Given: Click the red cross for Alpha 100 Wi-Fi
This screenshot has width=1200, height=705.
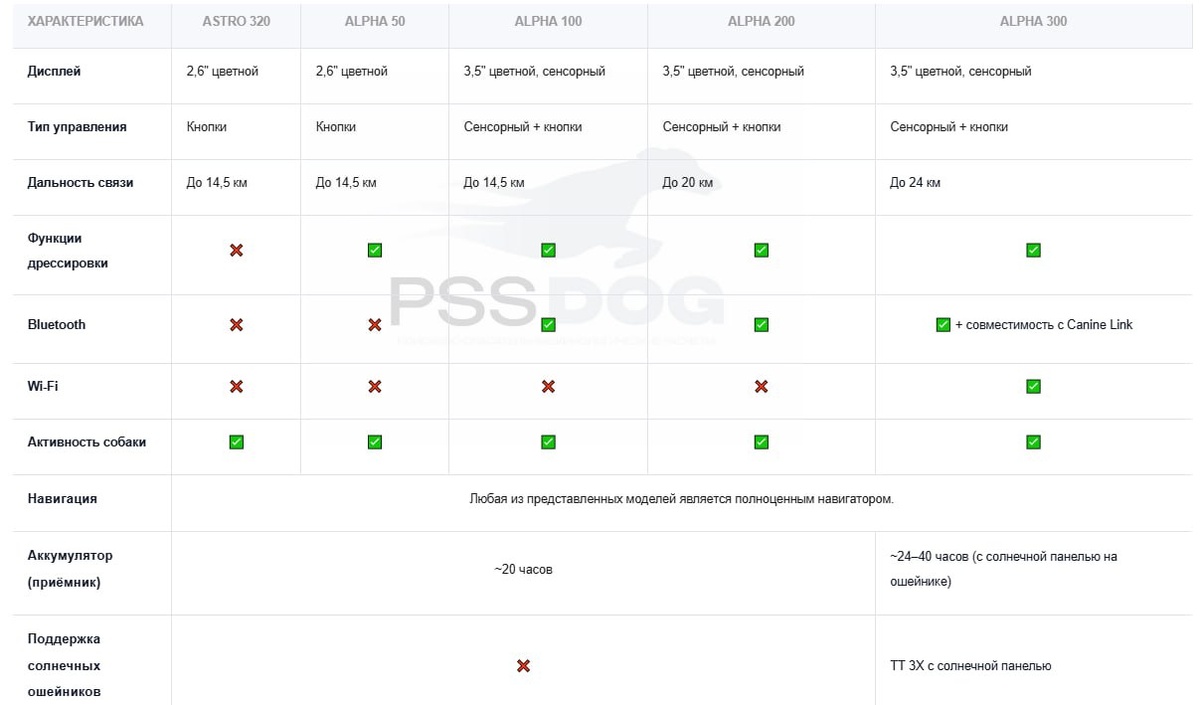Looking at the screenshot, I should tap(548, 386).
